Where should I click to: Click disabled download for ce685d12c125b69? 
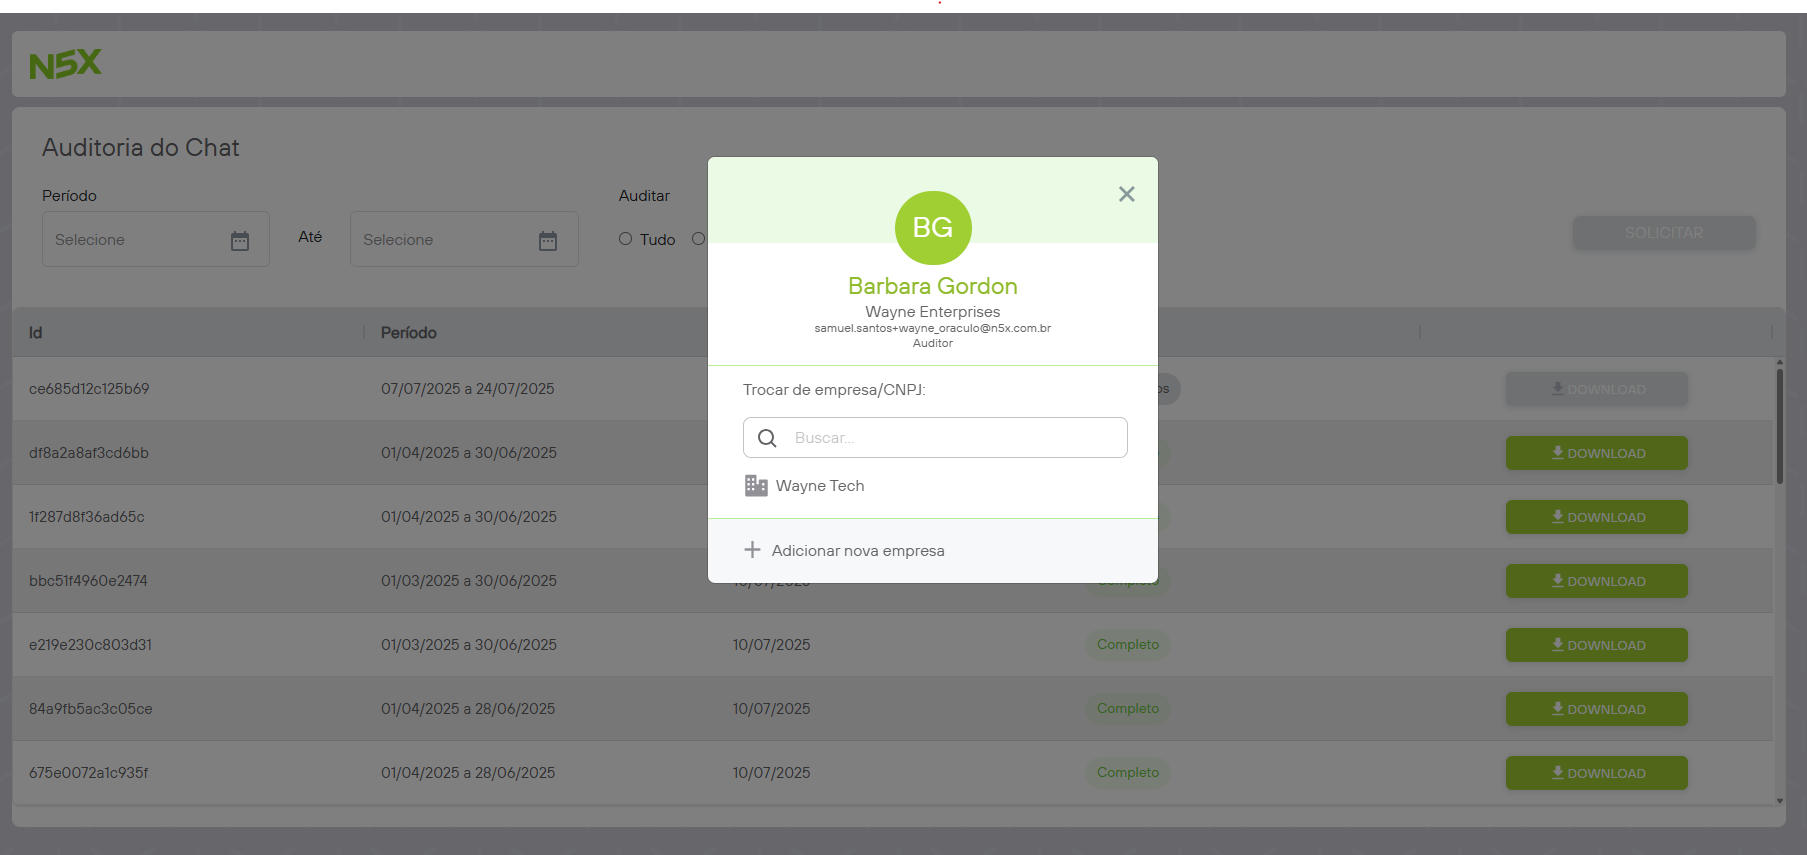click(1597, 389)
